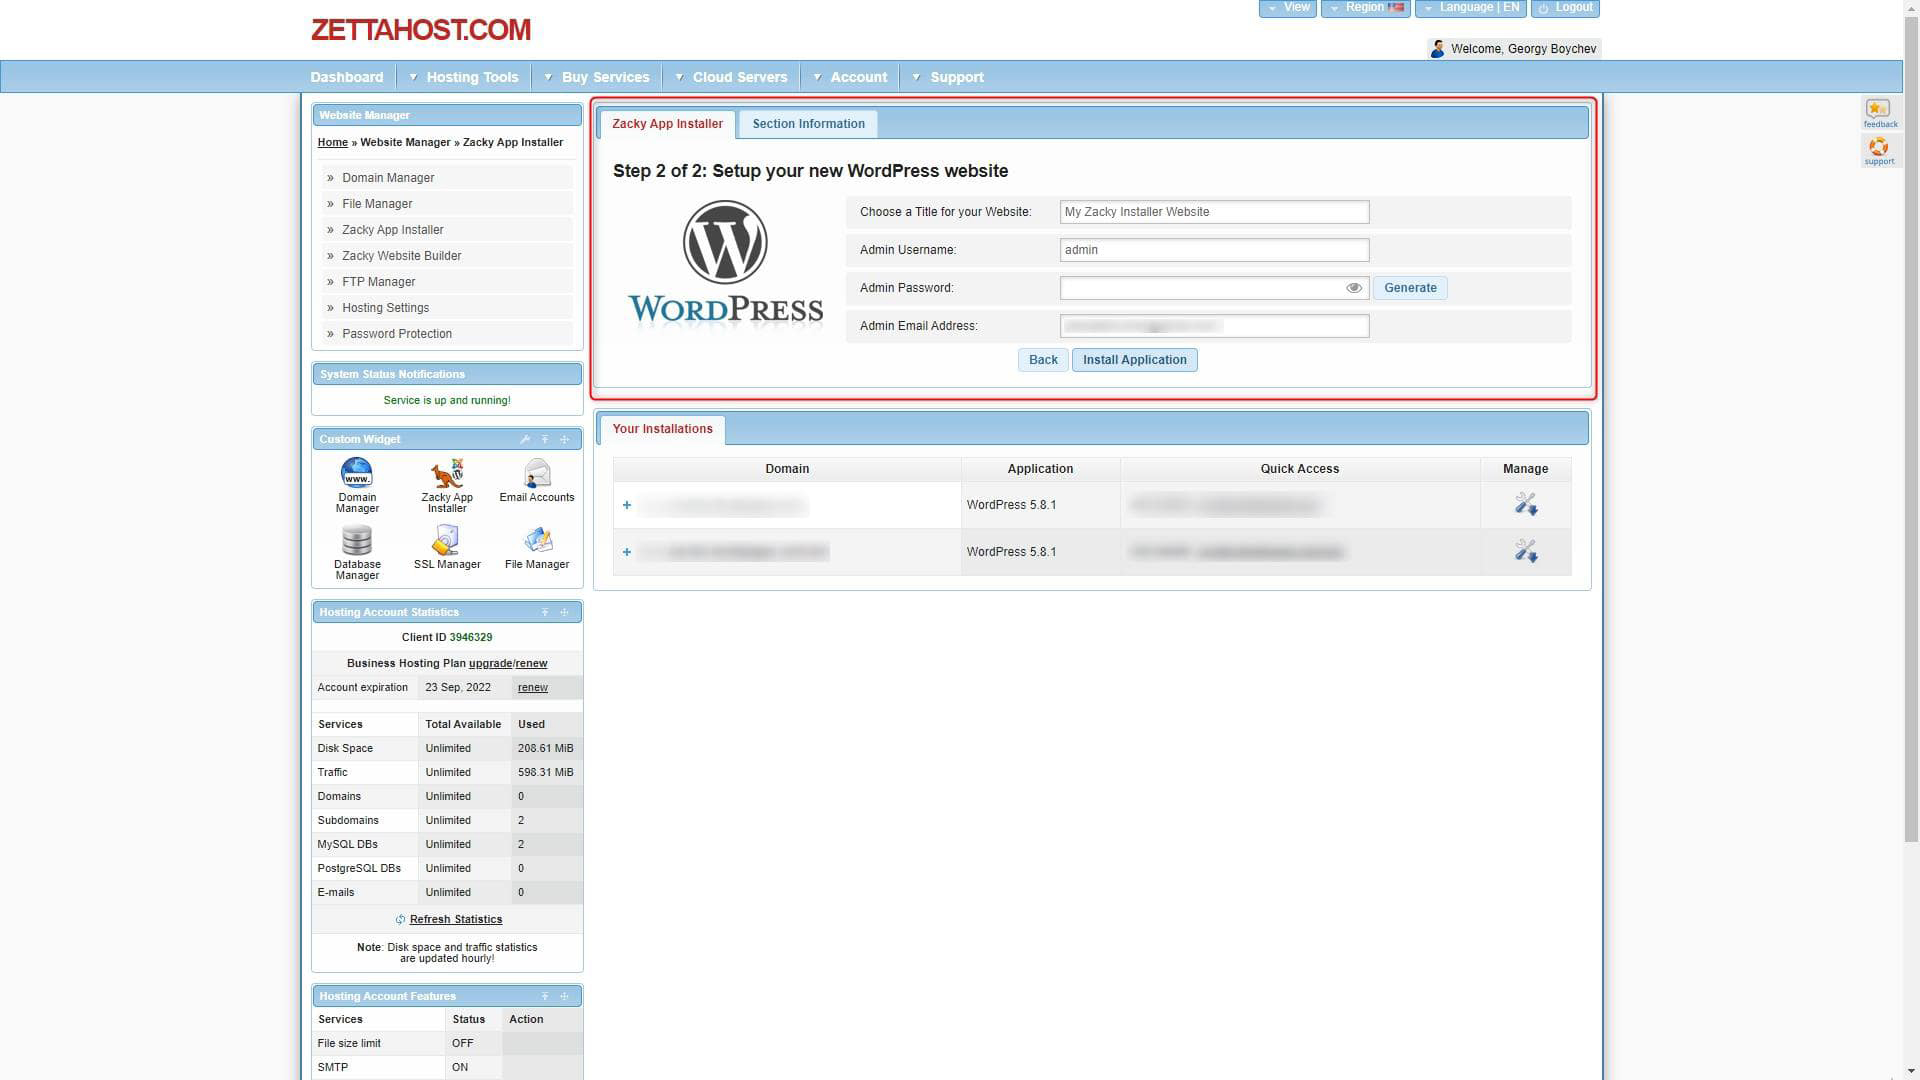Click the Install Application button

click(x=1134, y=360)
